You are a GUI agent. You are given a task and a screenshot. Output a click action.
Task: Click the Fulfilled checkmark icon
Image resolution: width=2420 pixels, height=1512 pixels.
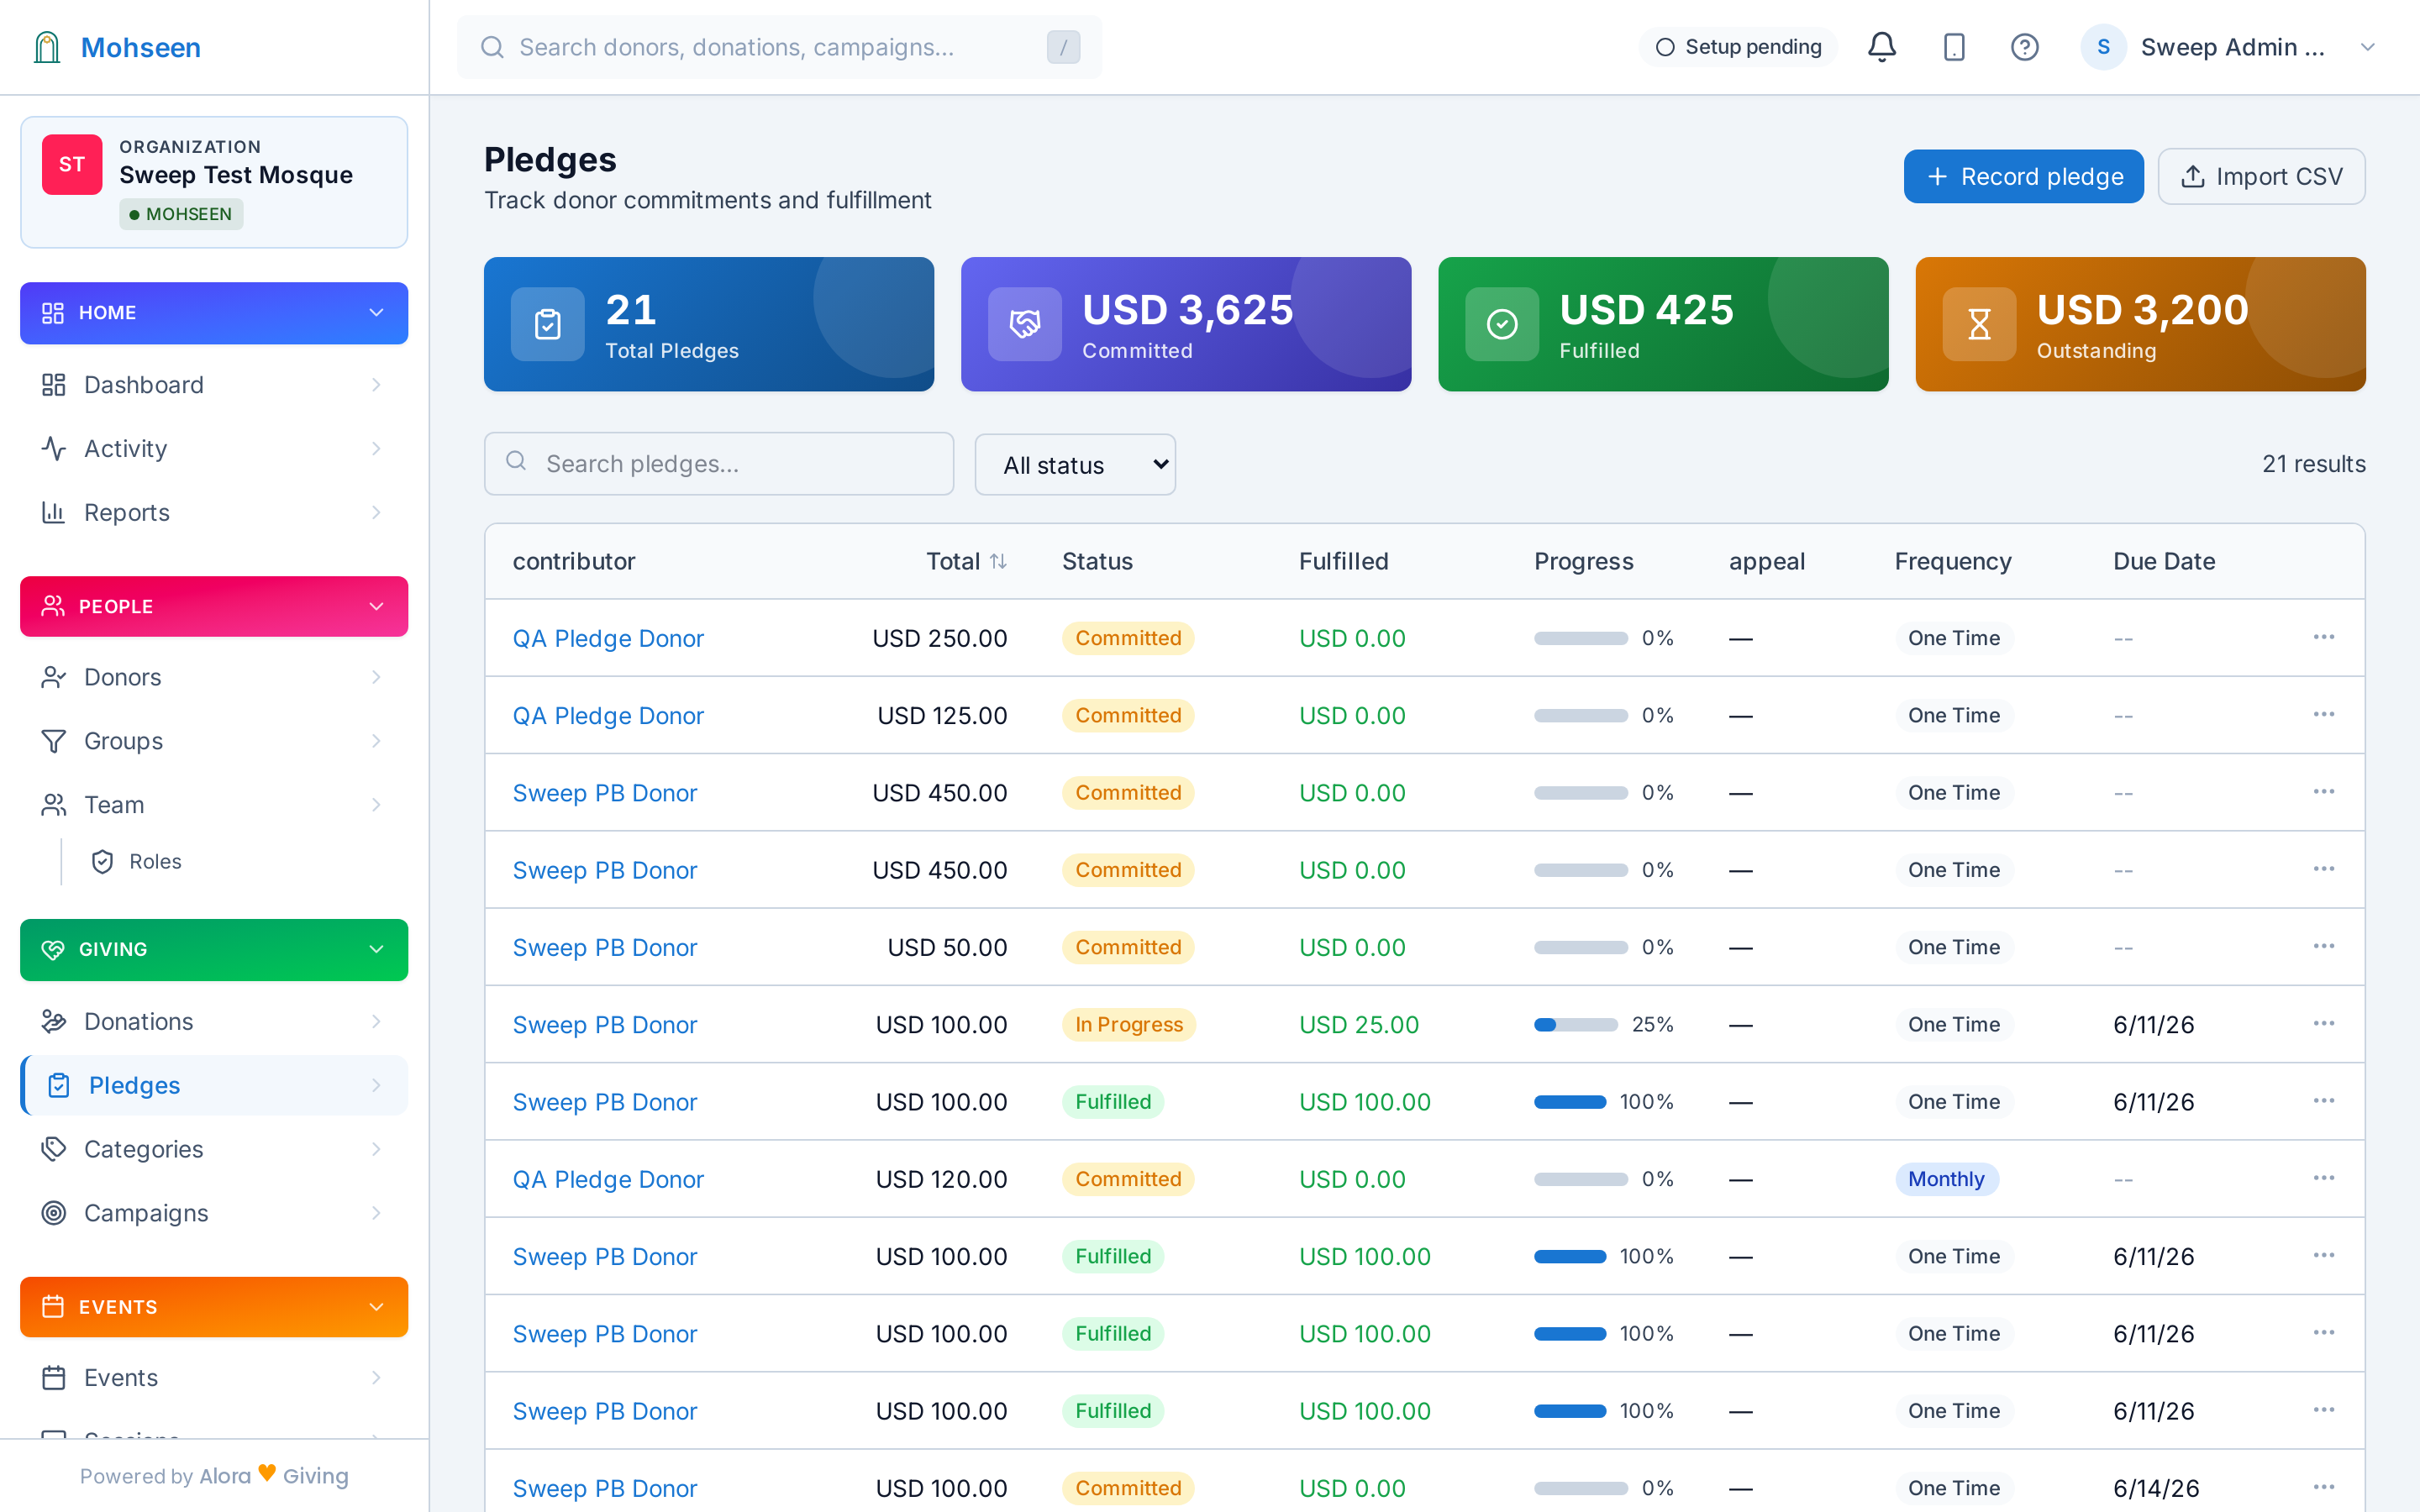(1502, 324)
